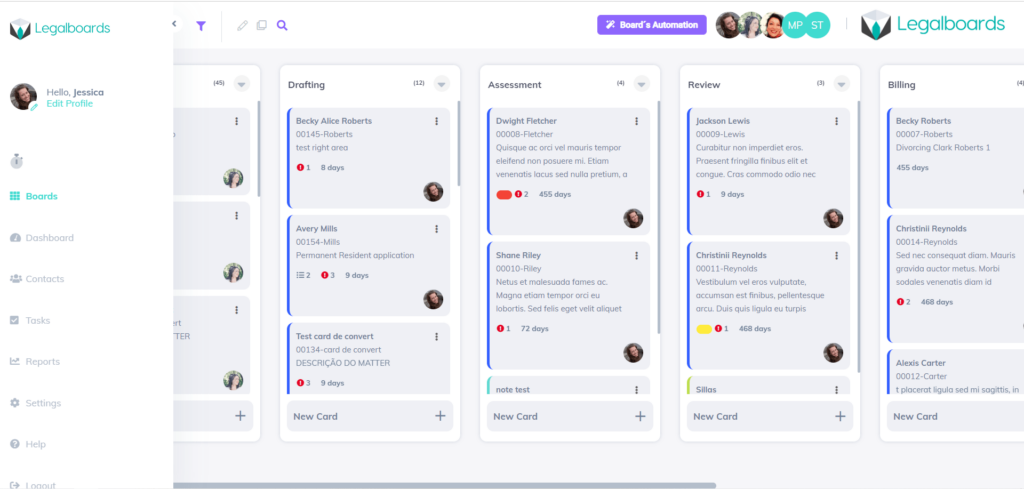Image resolution: width=1024 pixels, height=489 pixels.
Task: Click the purple filter funnel icon
Action: pos(201,26)
